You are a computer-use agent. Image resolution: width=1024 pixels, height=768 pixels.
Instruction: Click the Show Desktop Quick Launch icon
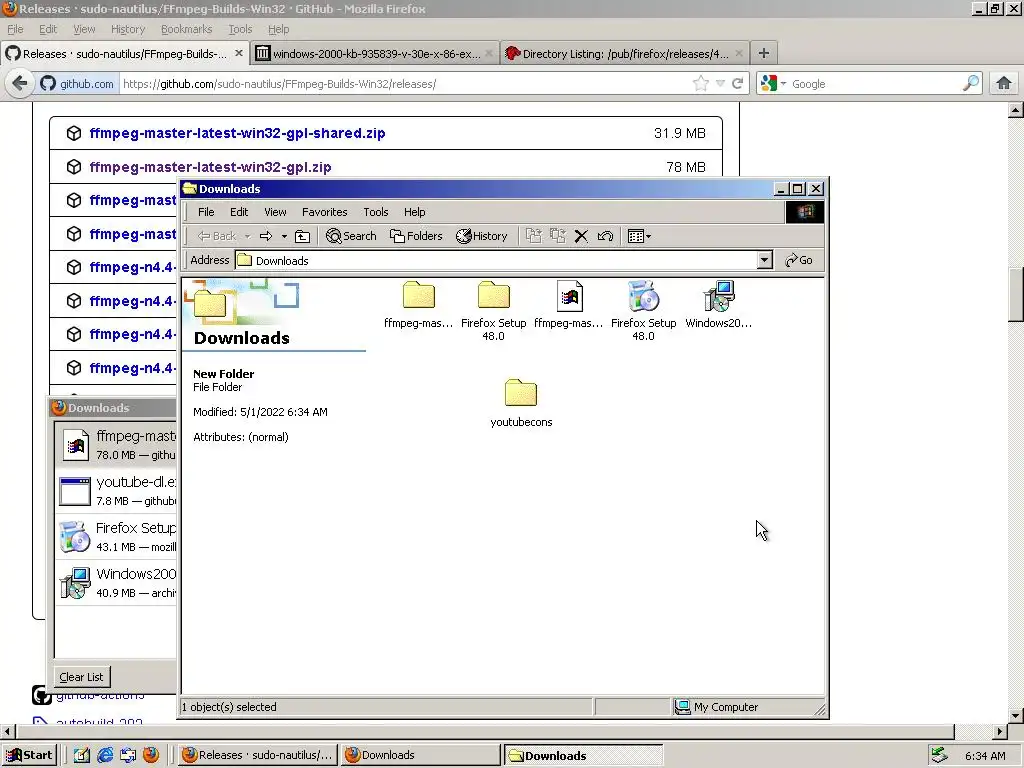point(82,756)
